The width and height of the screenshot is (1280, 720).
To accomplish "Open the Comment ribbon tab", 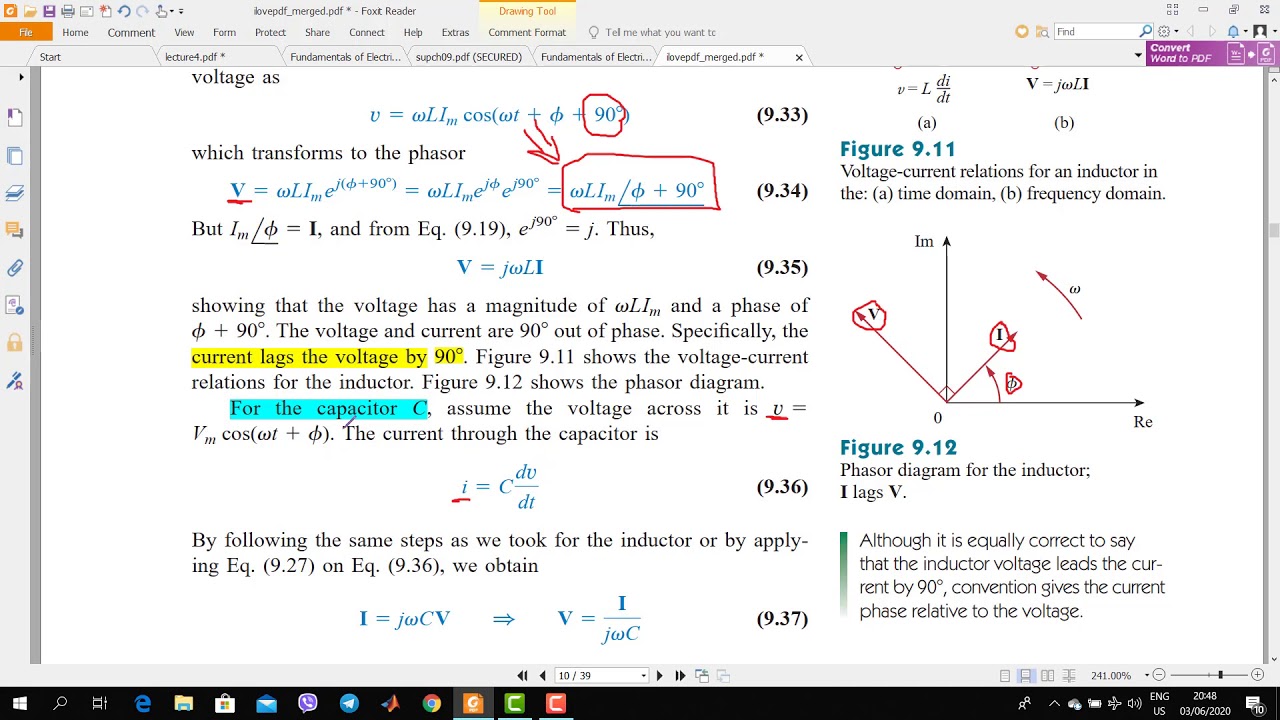I will pyautogui.click(x=131, y=32).
